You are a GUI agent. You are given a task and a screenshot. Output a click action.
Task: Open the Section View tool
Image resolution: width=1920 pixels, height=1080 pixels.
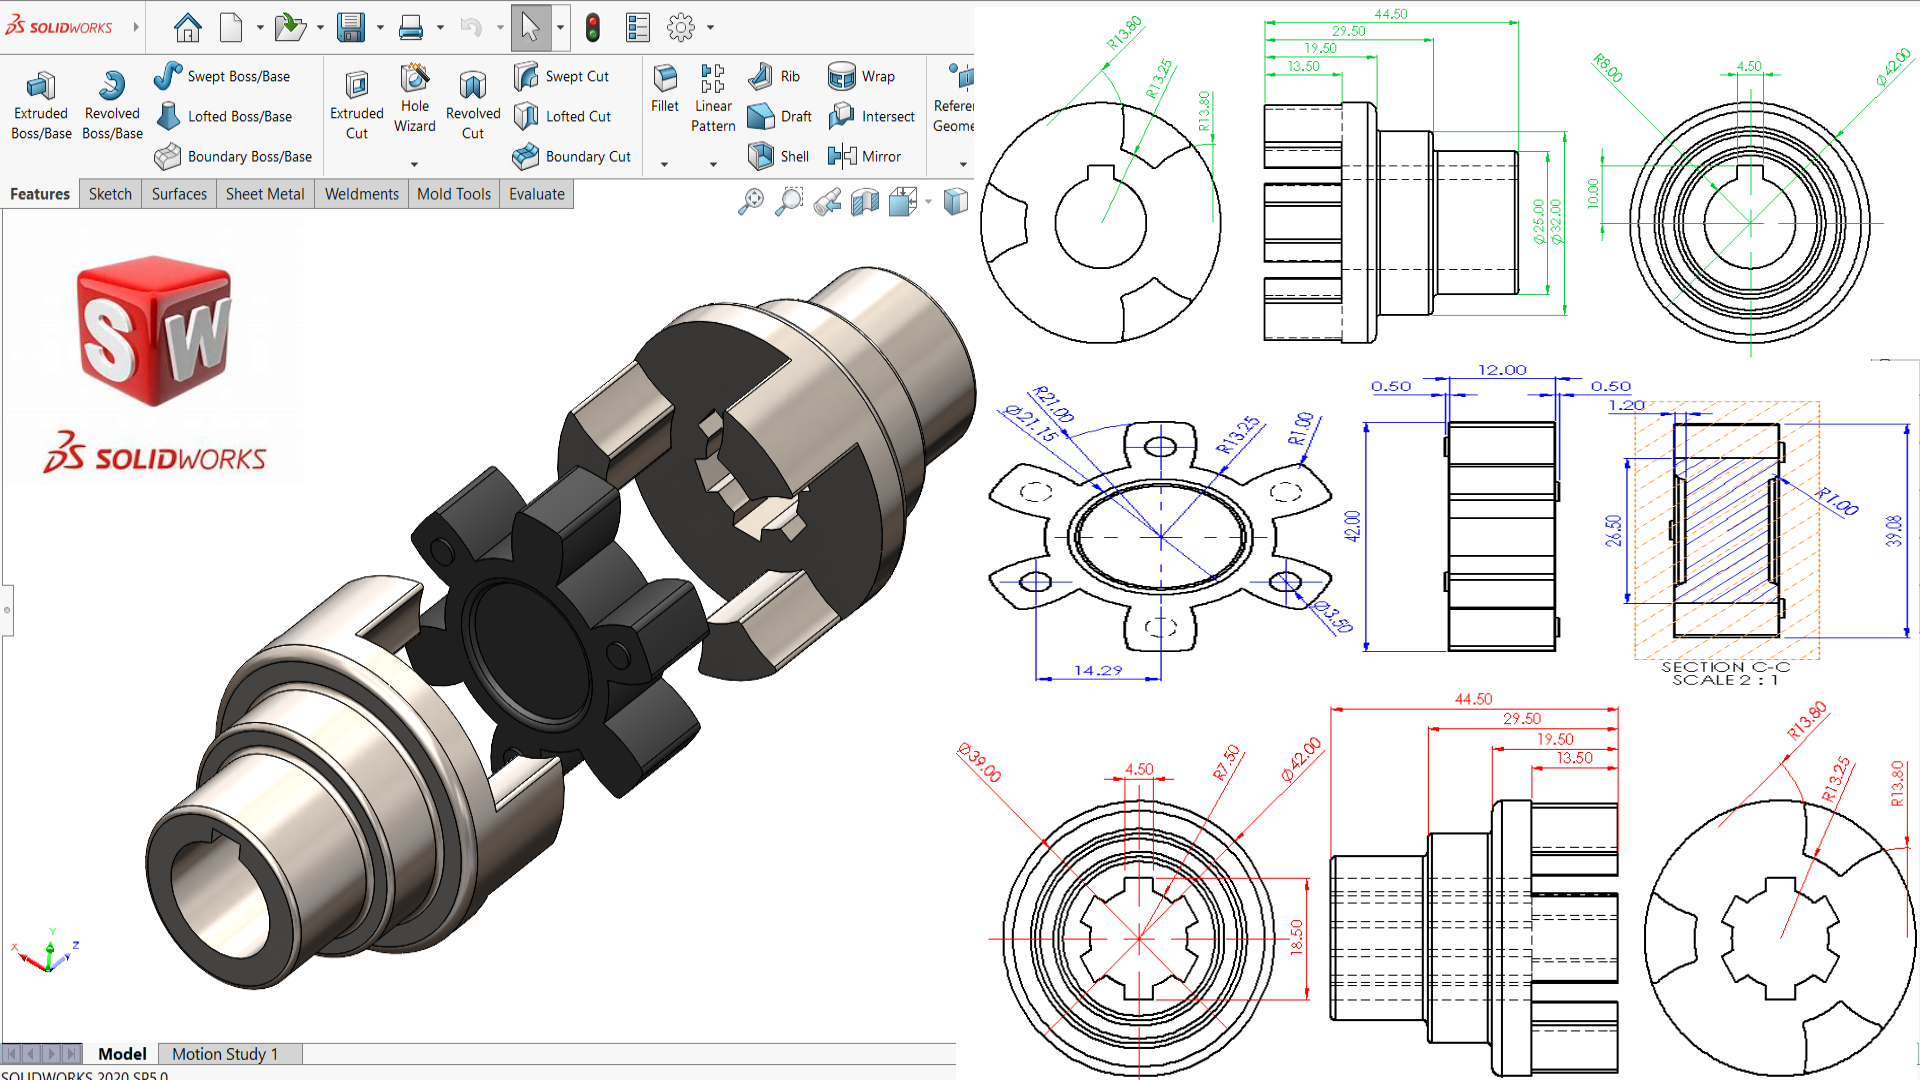pyautogui.click(x=865, y=202)
